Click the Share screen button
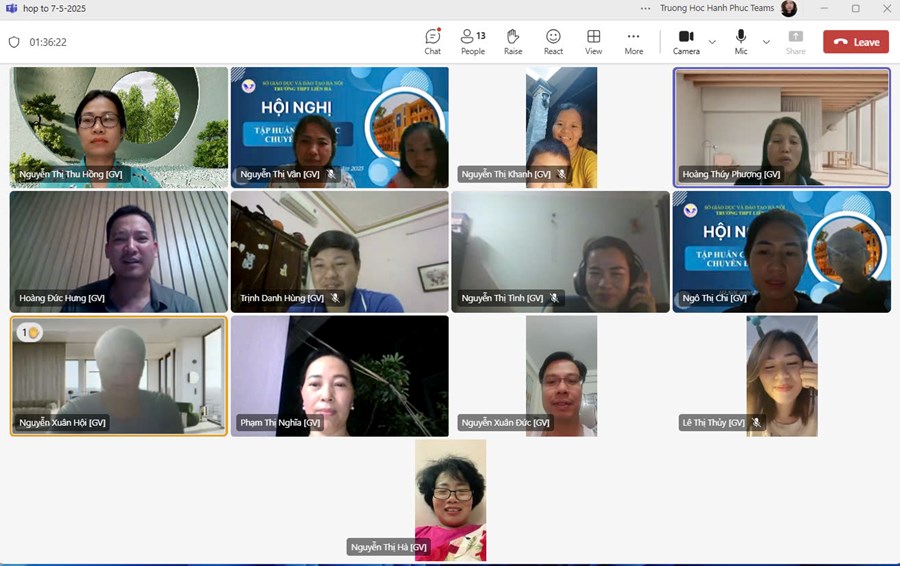 [x=795, y=41]
